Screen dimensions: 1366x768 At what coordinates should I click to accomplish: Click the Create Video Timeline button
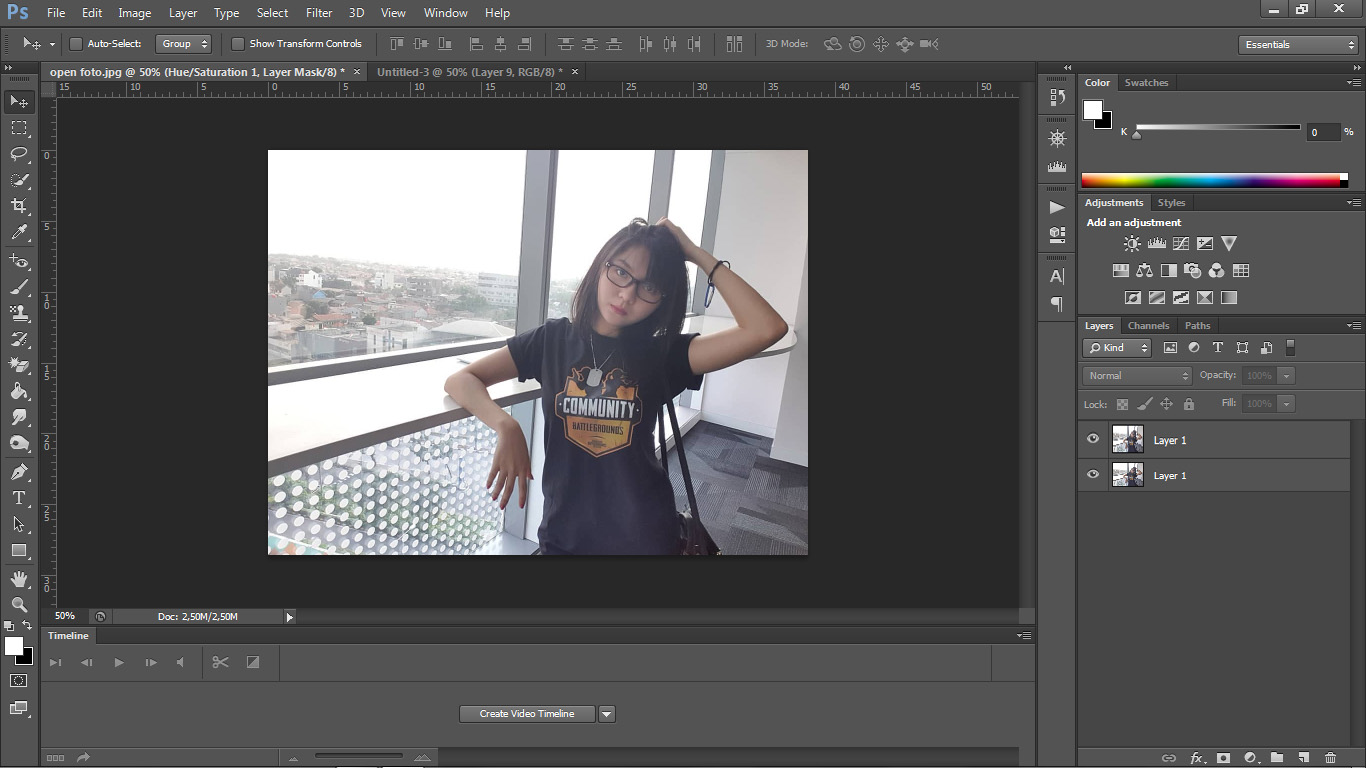click(x=527, y=714)
